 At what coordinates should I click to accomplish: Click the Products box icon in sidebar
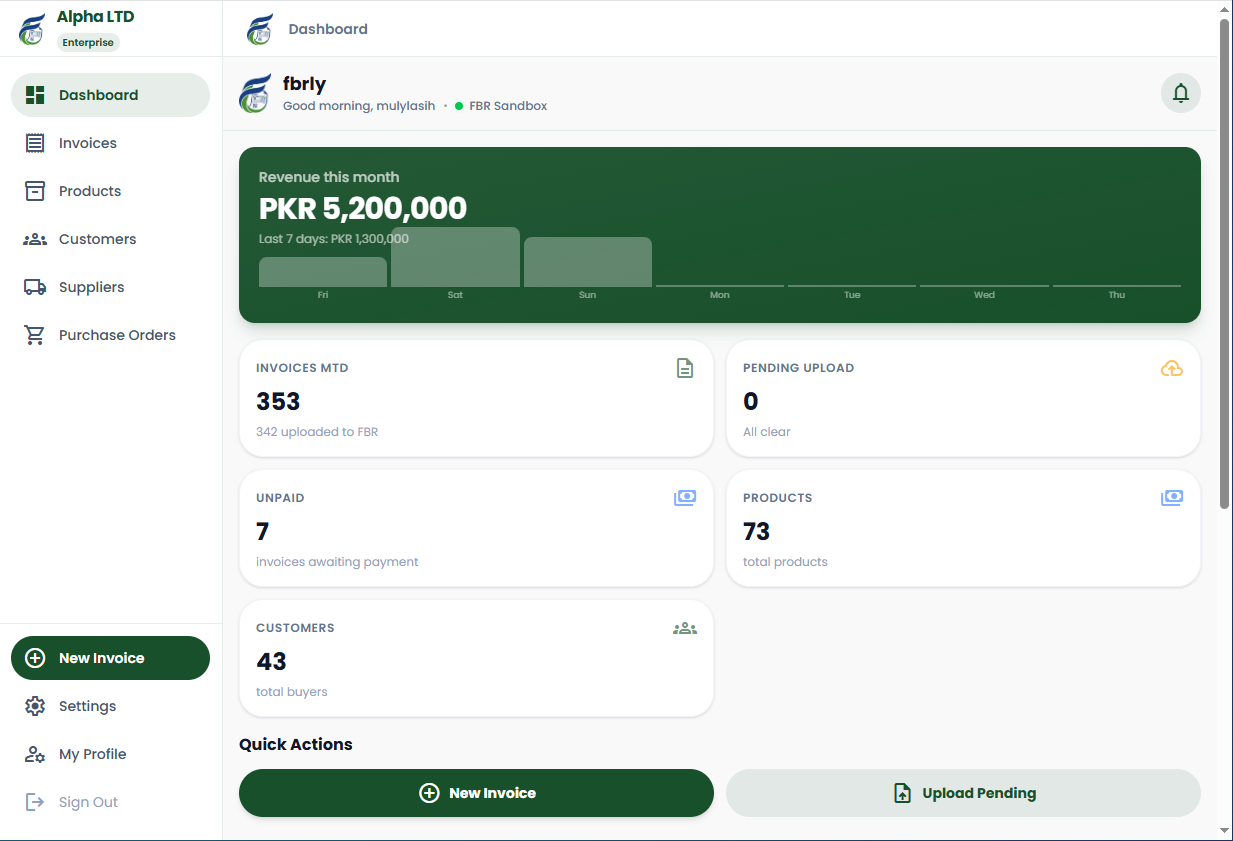35,190
